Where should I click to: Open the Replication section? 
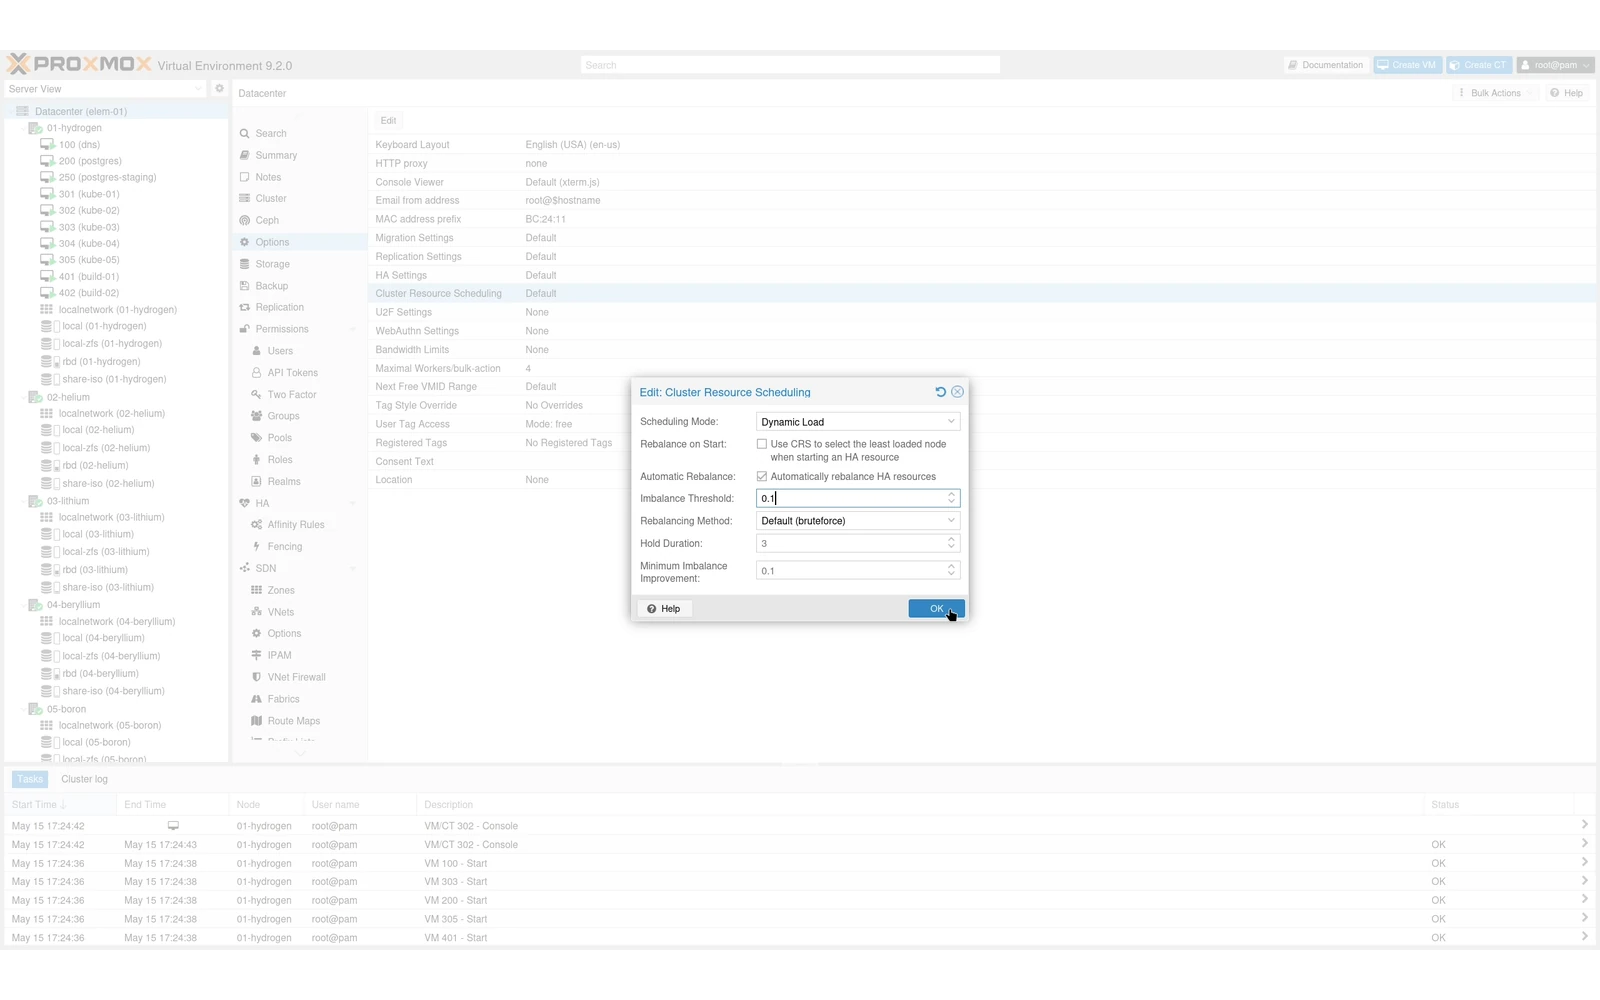279,308
